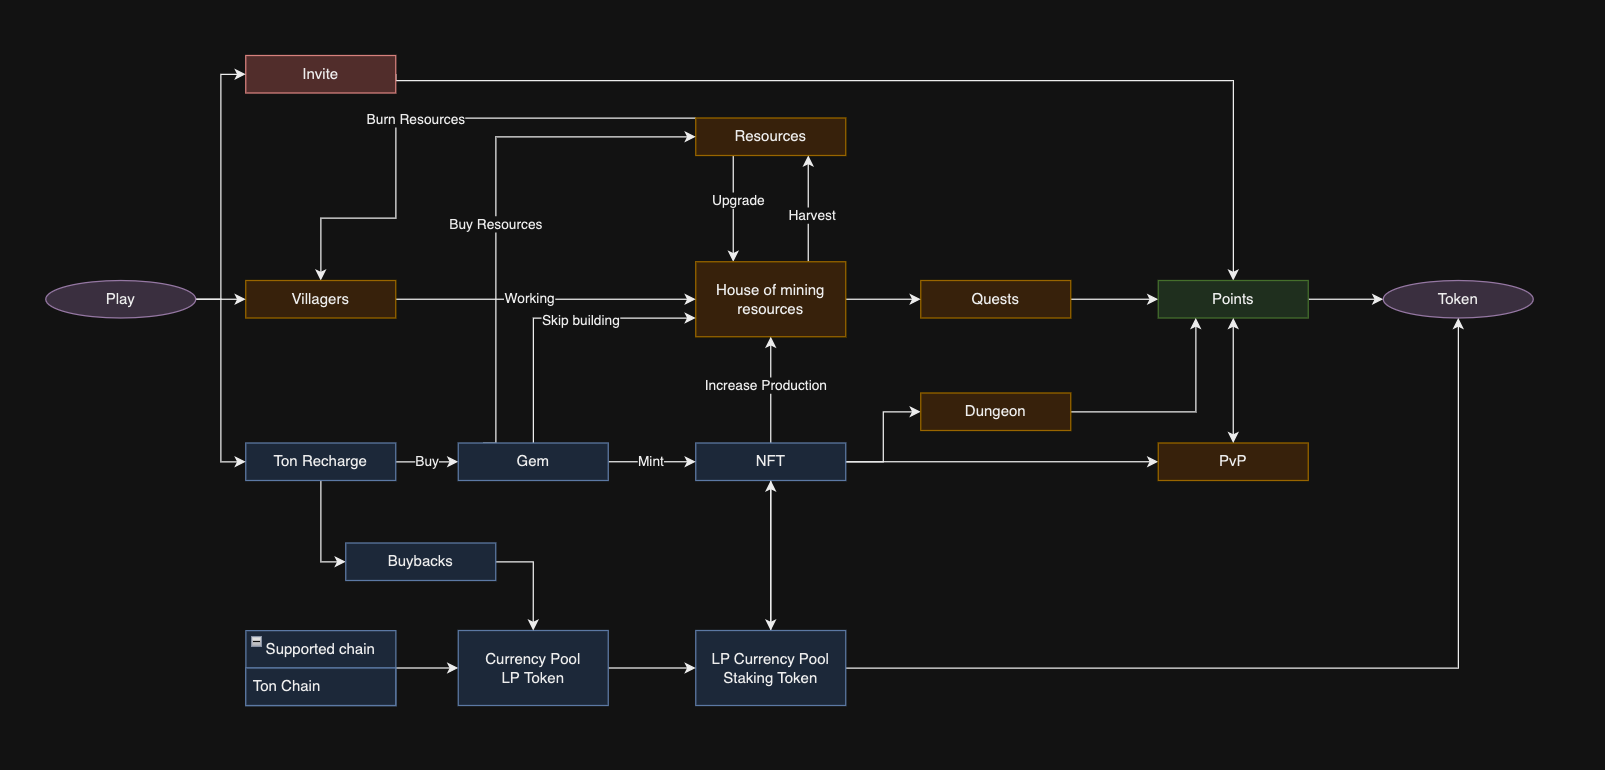Select the House of mining resources box

click(x=770, y=299)
